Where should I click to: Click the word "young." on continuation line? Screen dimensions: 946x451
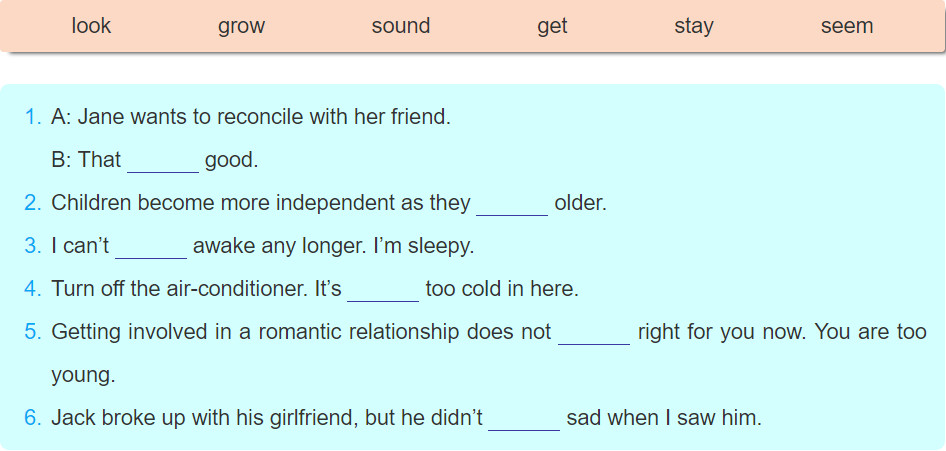click(83, 376)
